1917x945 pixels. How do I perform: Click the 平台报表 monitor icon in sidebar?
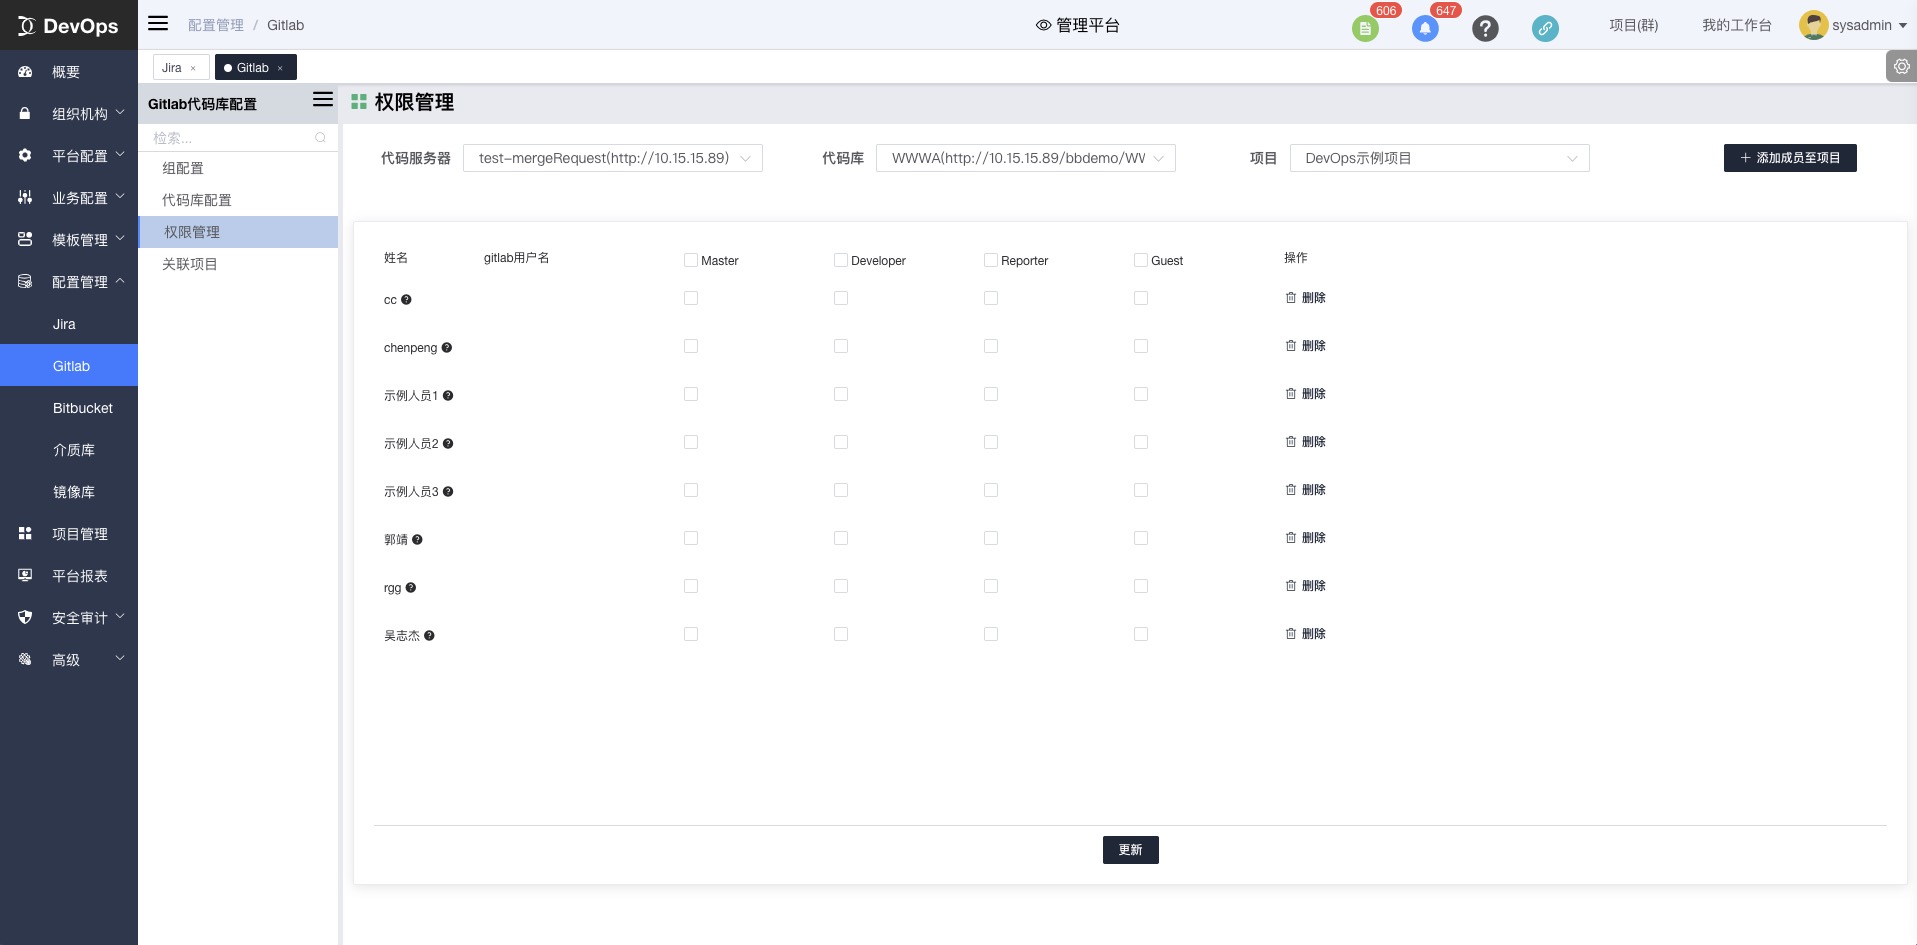tap(25, 576)
